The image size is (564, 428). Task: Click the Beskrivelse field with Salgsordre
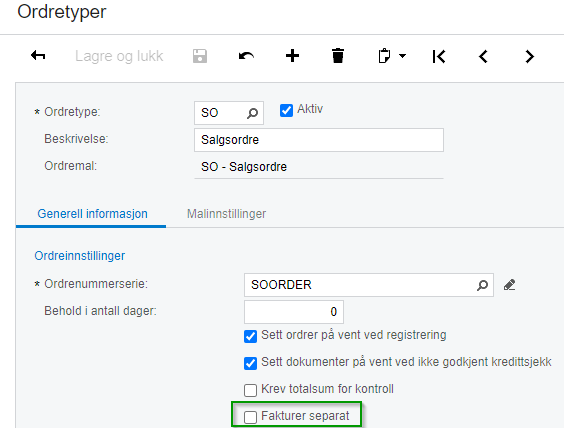319,140
